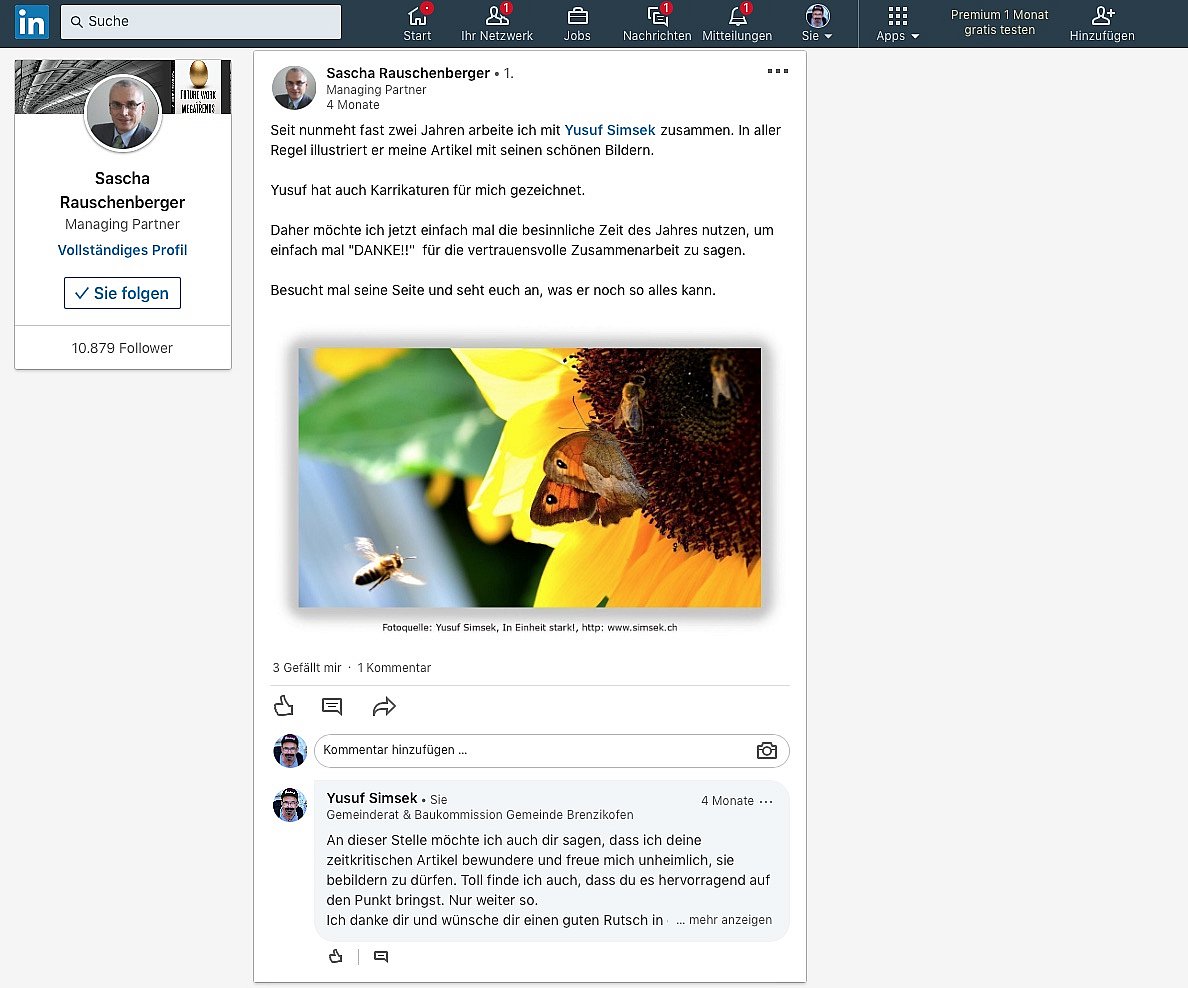The width and height of the screenshot is (1188, 988).
Task: Click the comment icon under the post
Action: 332,707
